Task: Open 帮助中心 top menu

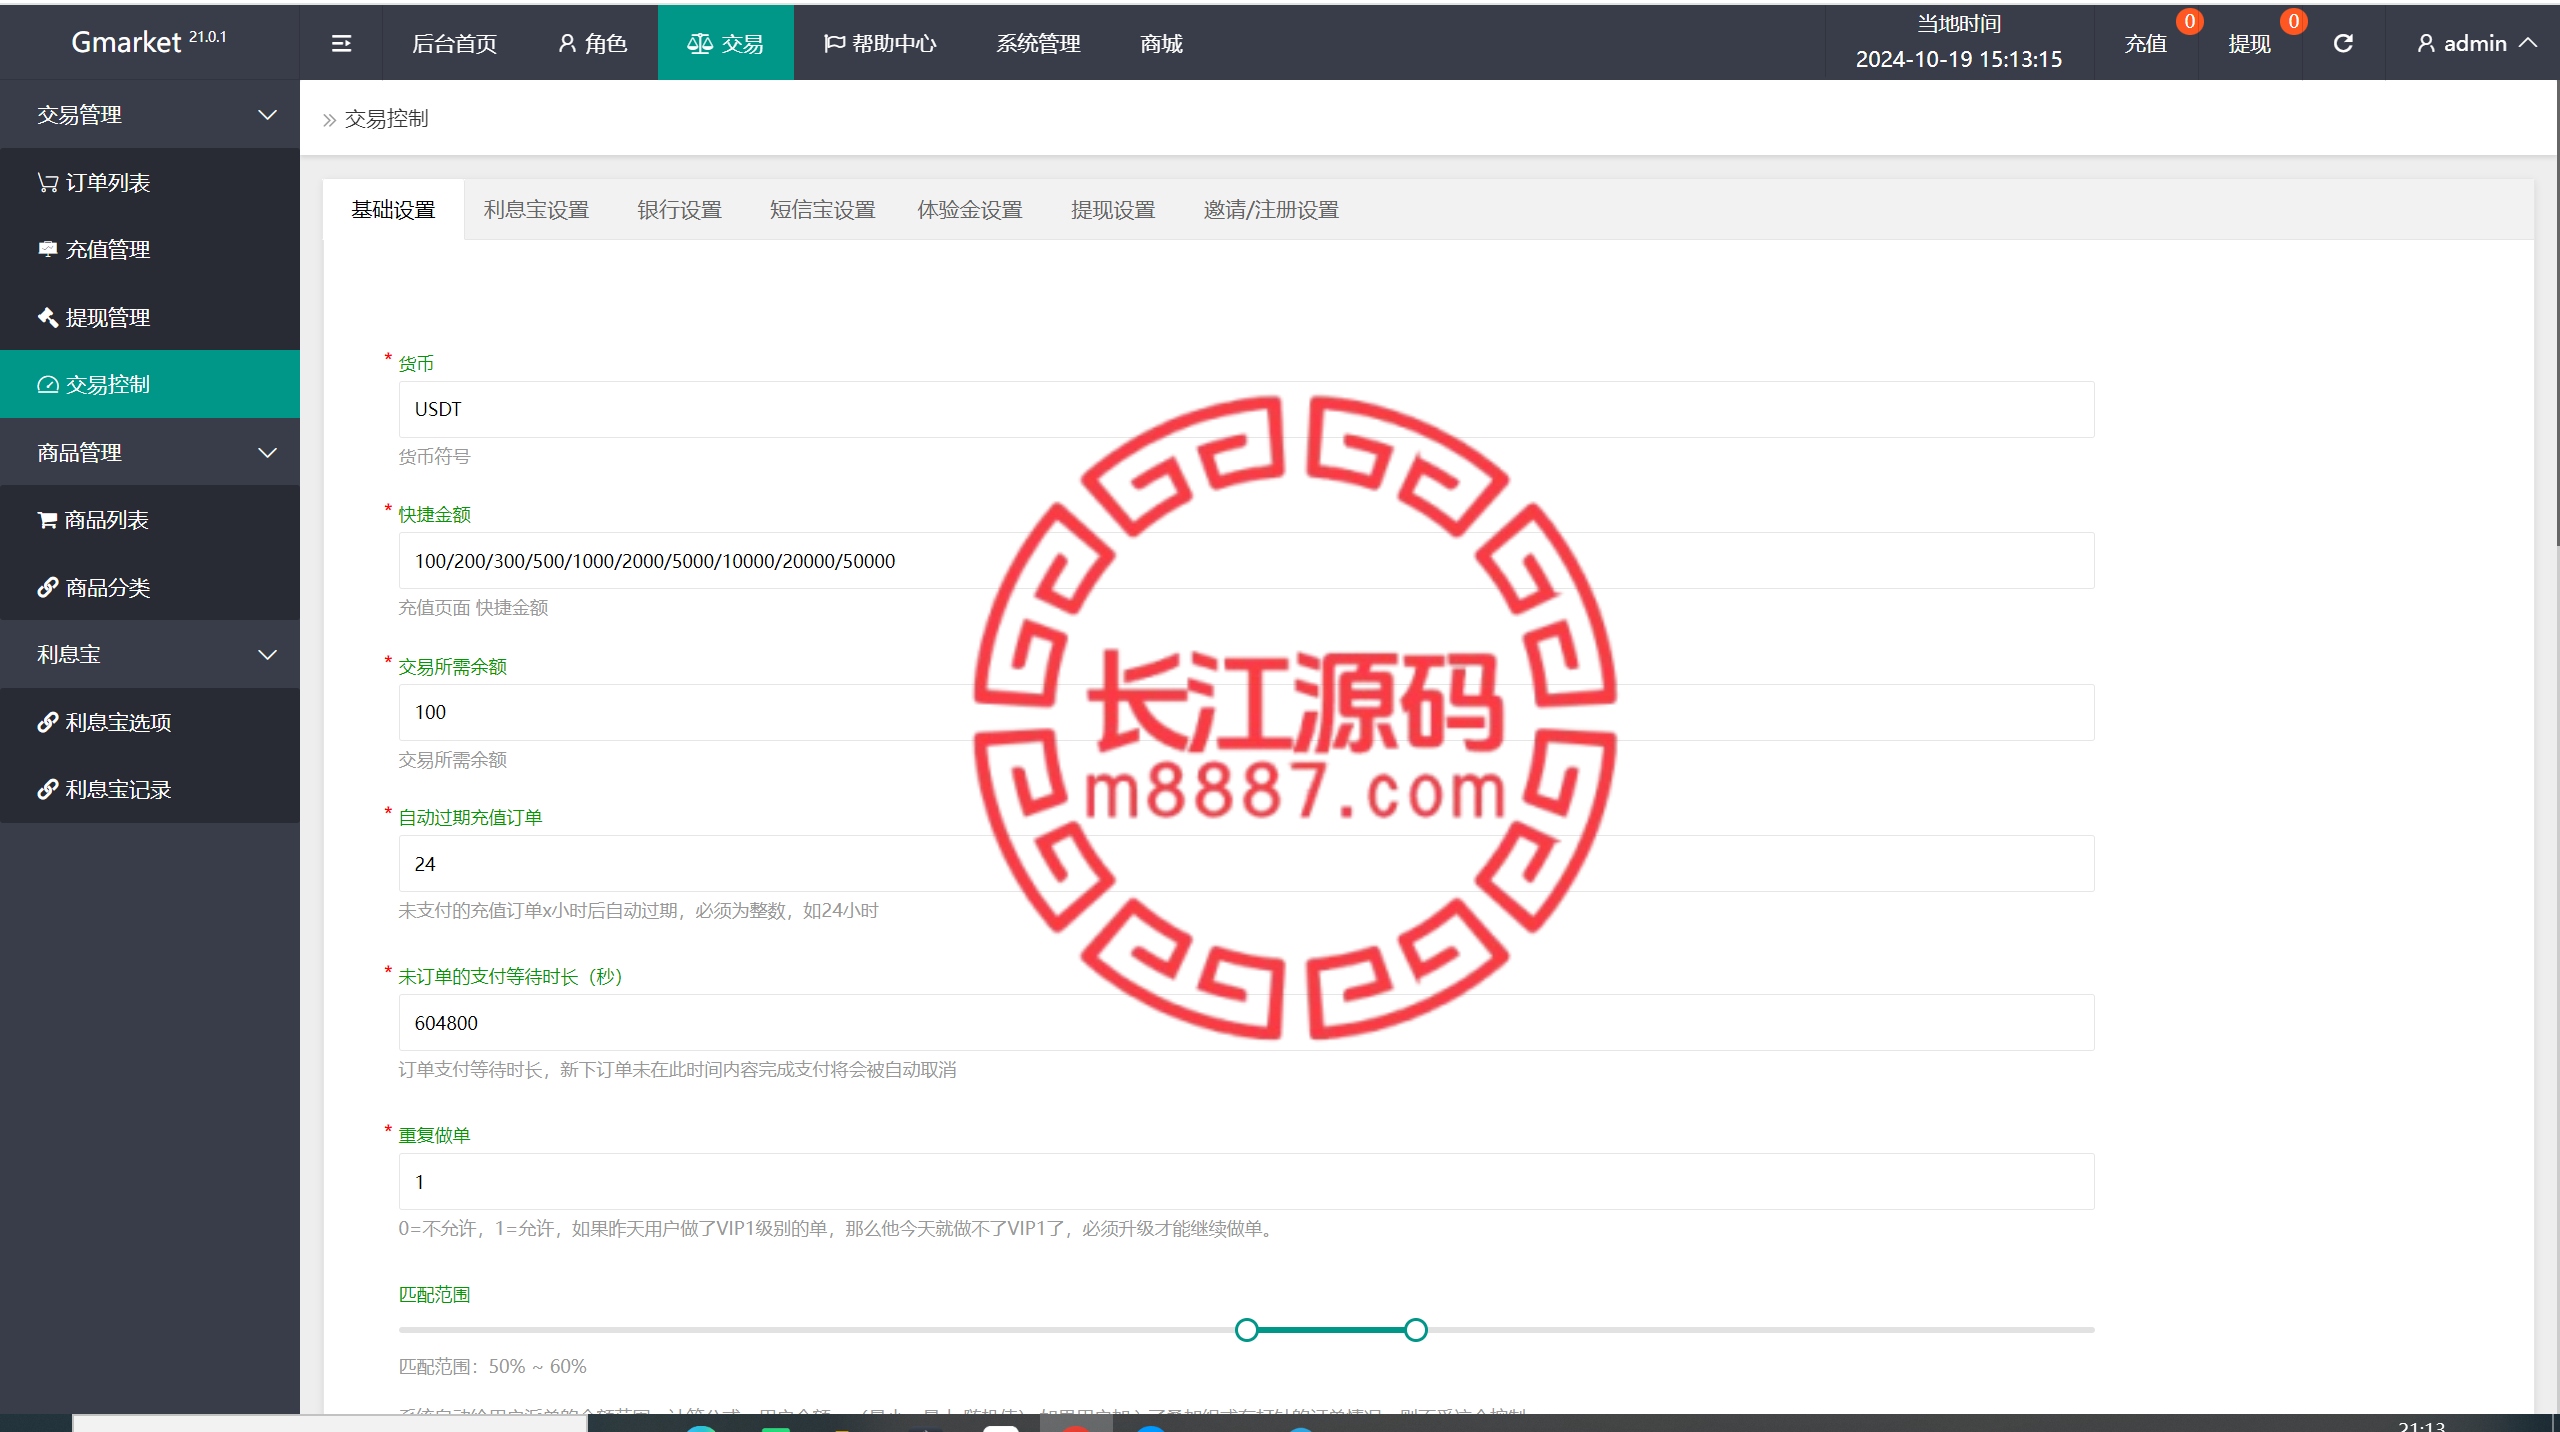Action: 879,43
